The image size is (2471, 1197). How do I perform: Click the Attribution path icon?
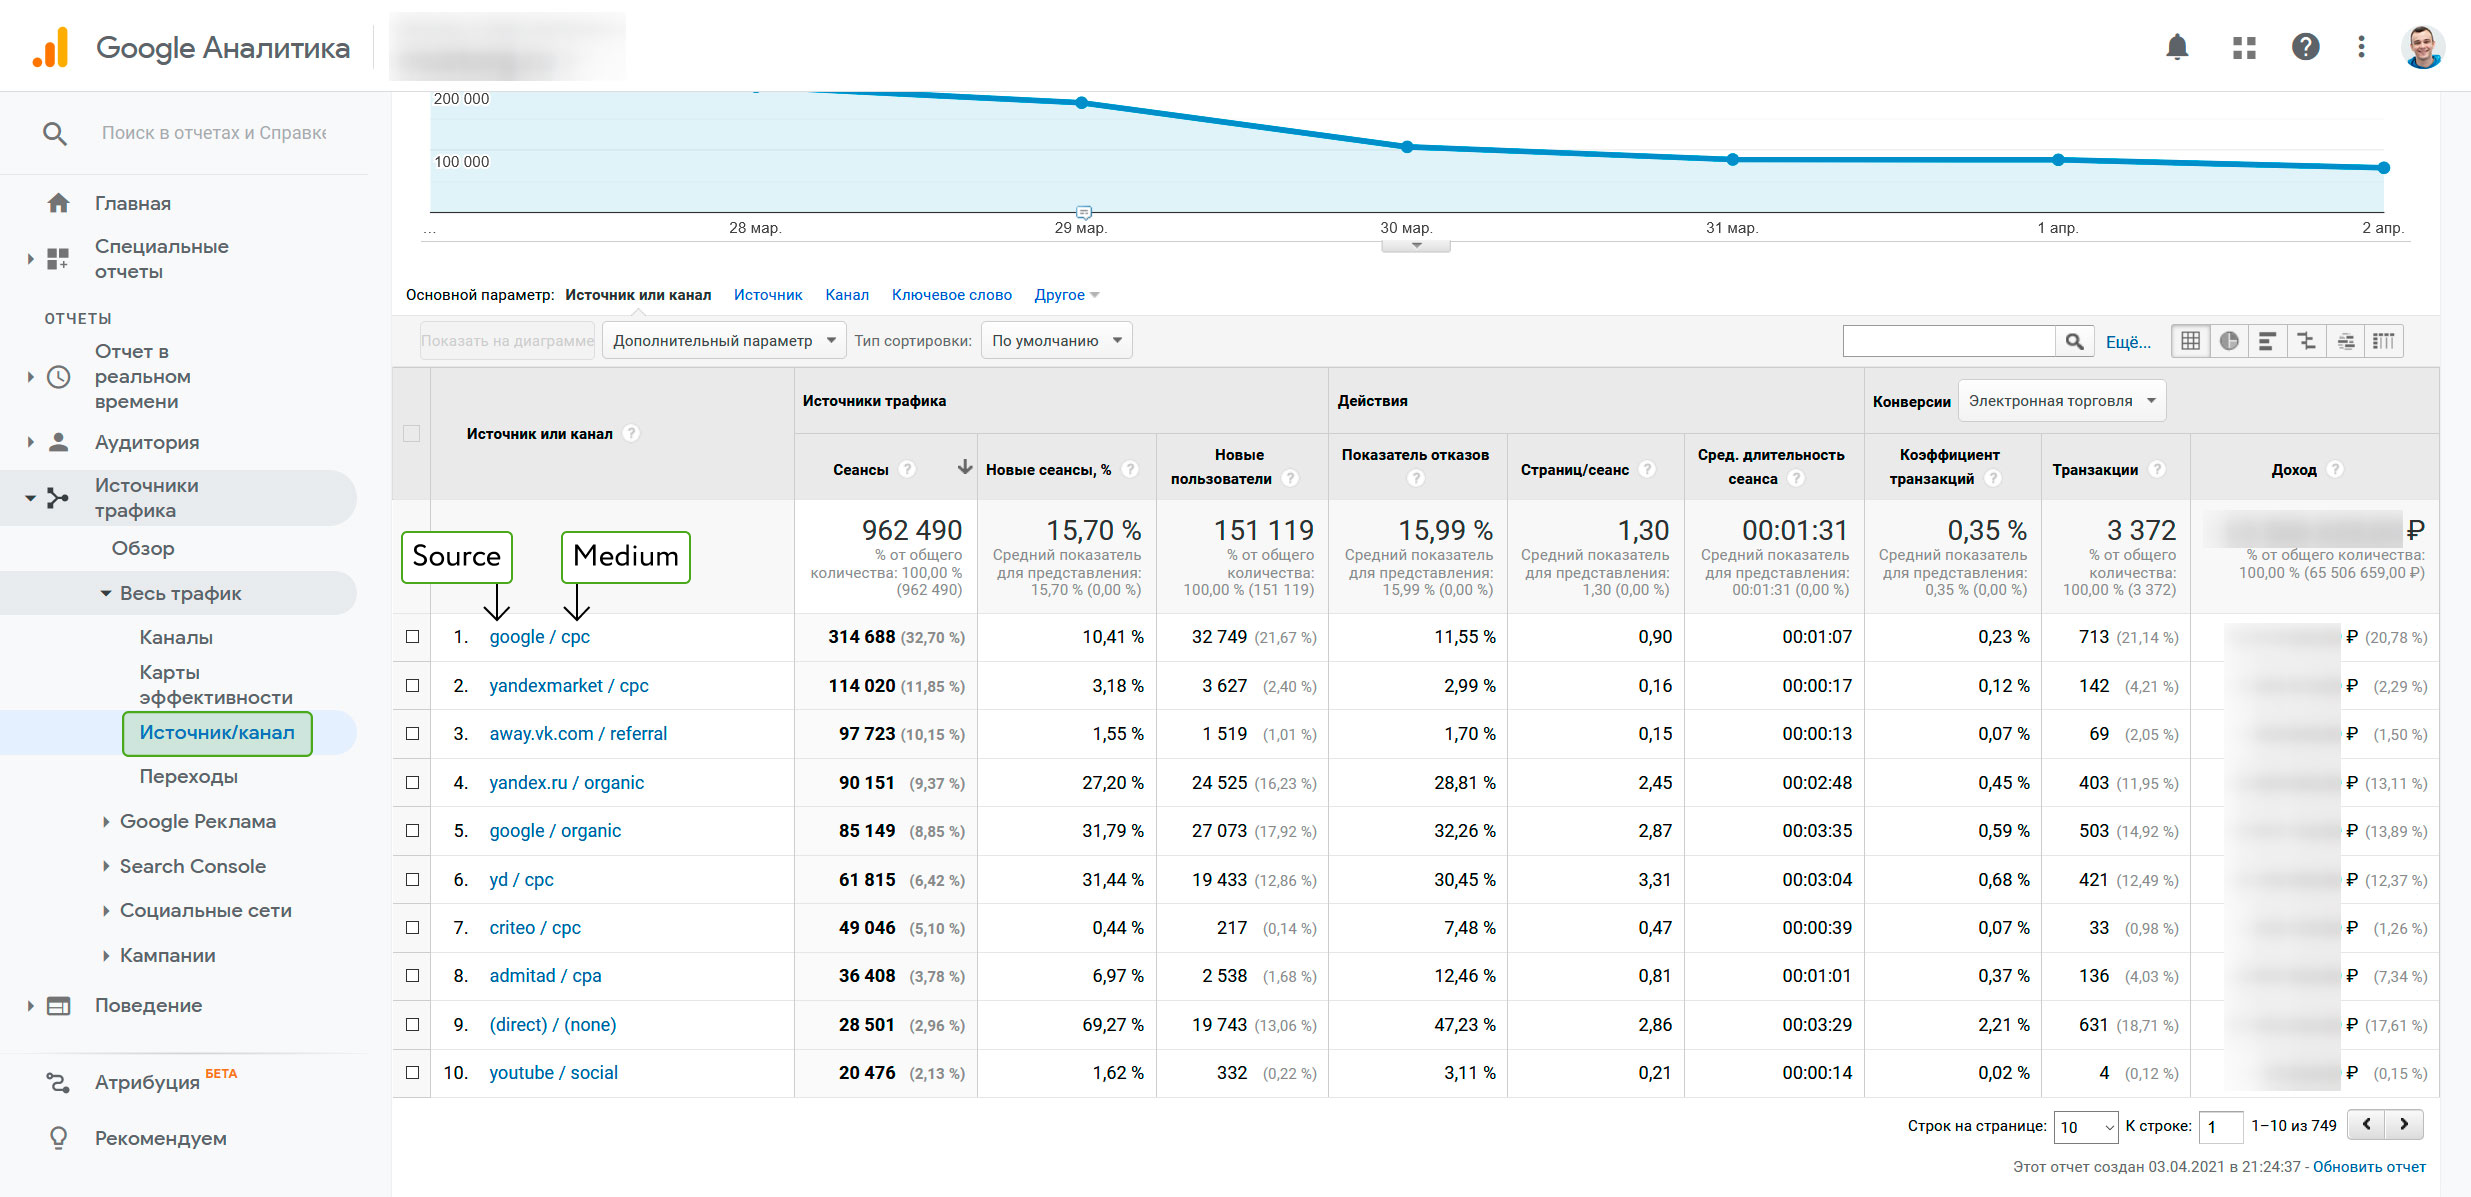(58, 1082)
